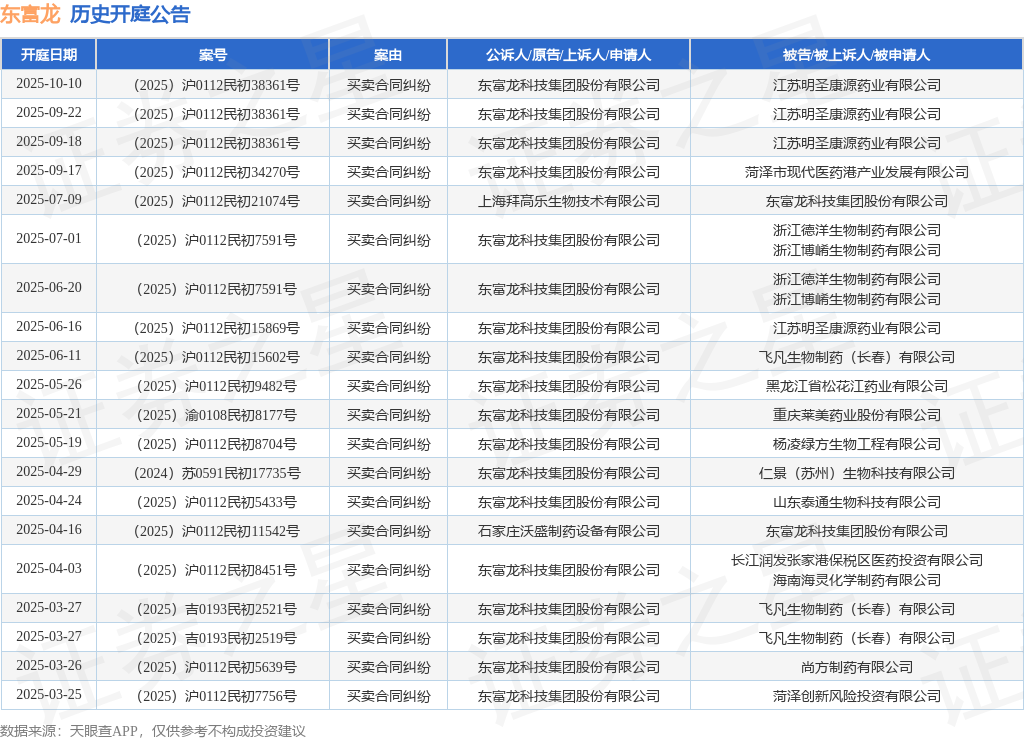Click defendant 杨凌绿方生物工程有限公司
The height and width of the screenshot is (740, 1024).
pos(856,444)
